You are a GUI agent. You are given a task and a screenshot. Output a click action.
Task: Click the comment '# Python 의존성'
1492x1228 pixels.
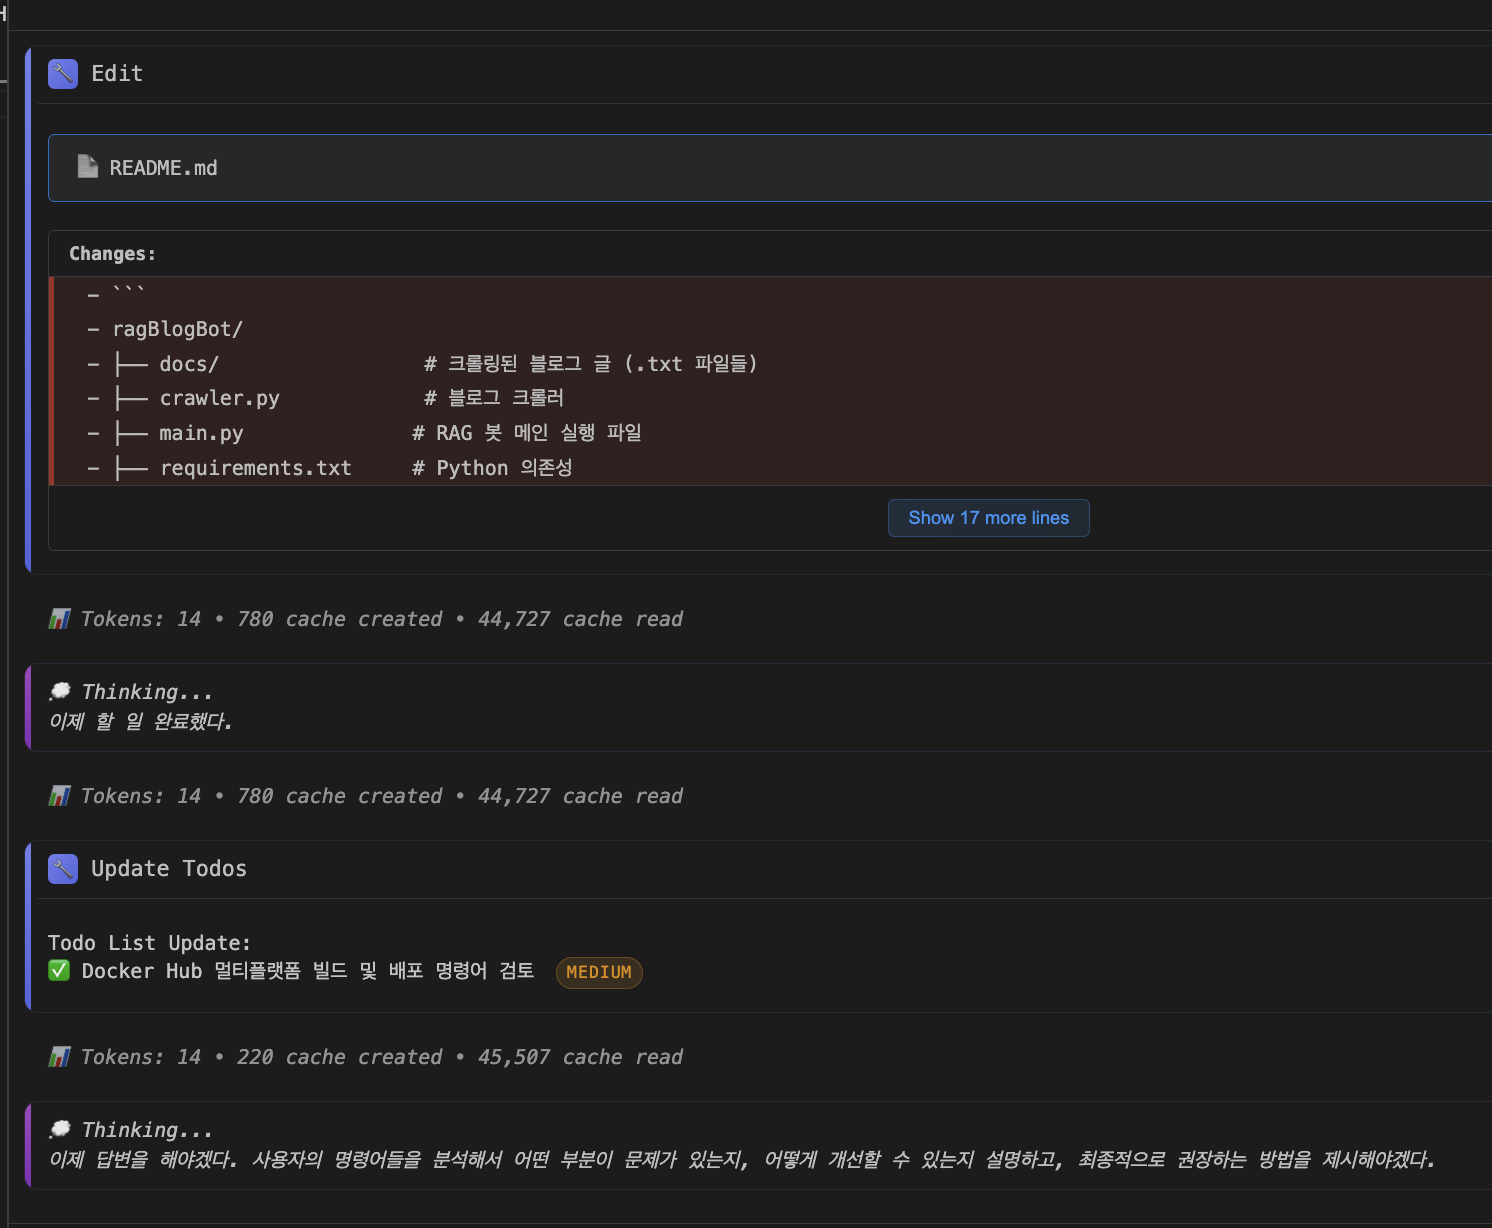pos(492,468)
